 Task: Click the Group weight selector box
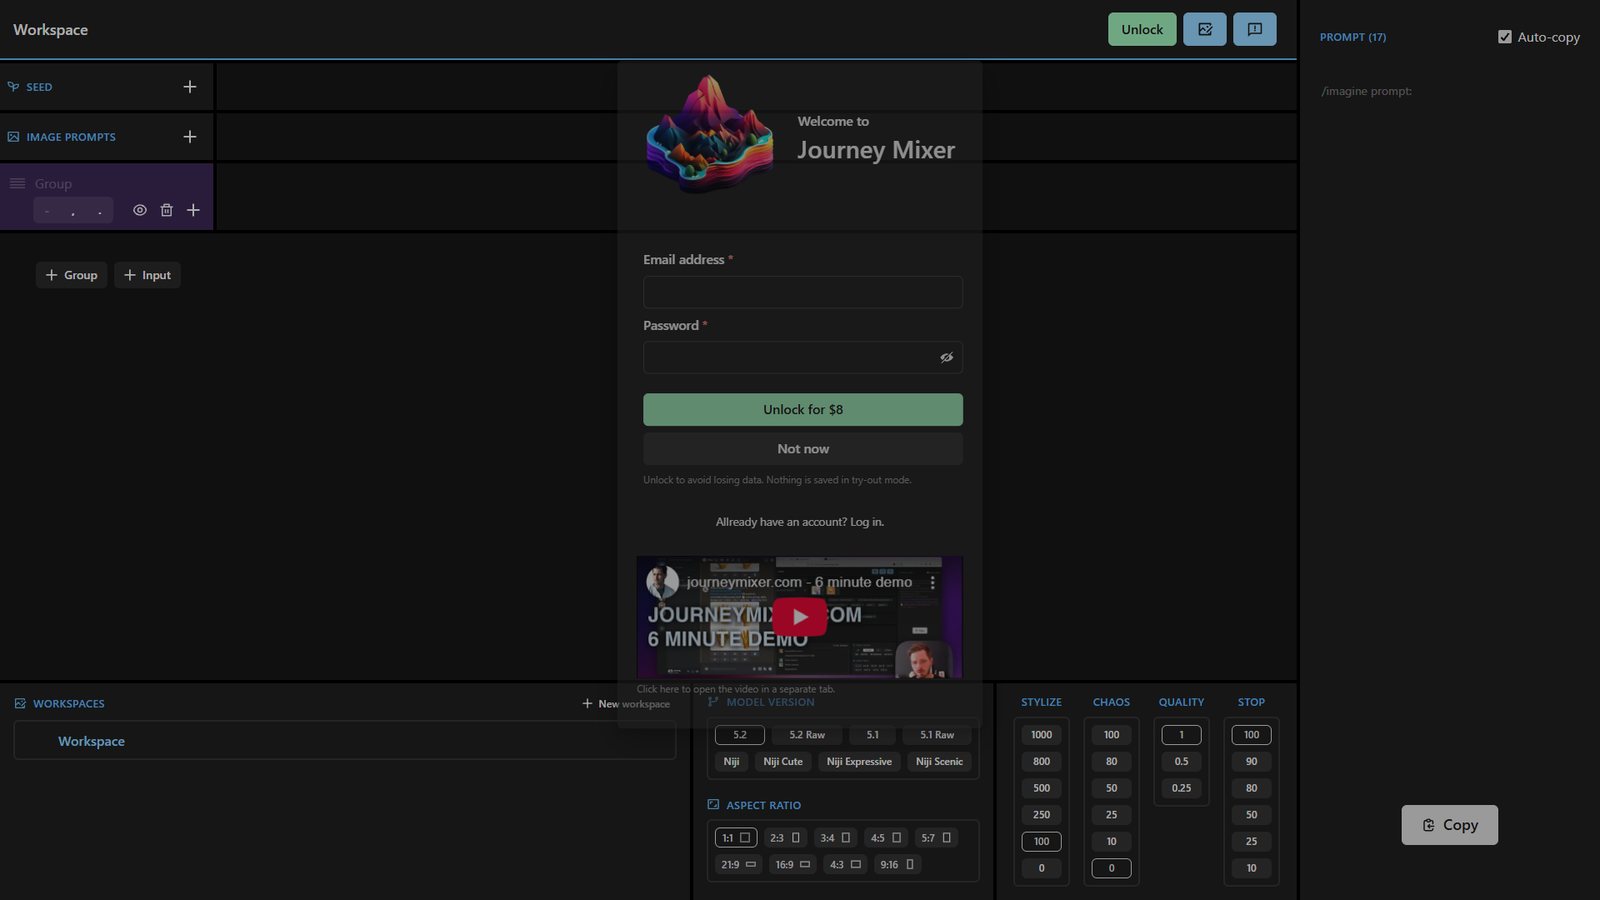click(73, 210)
